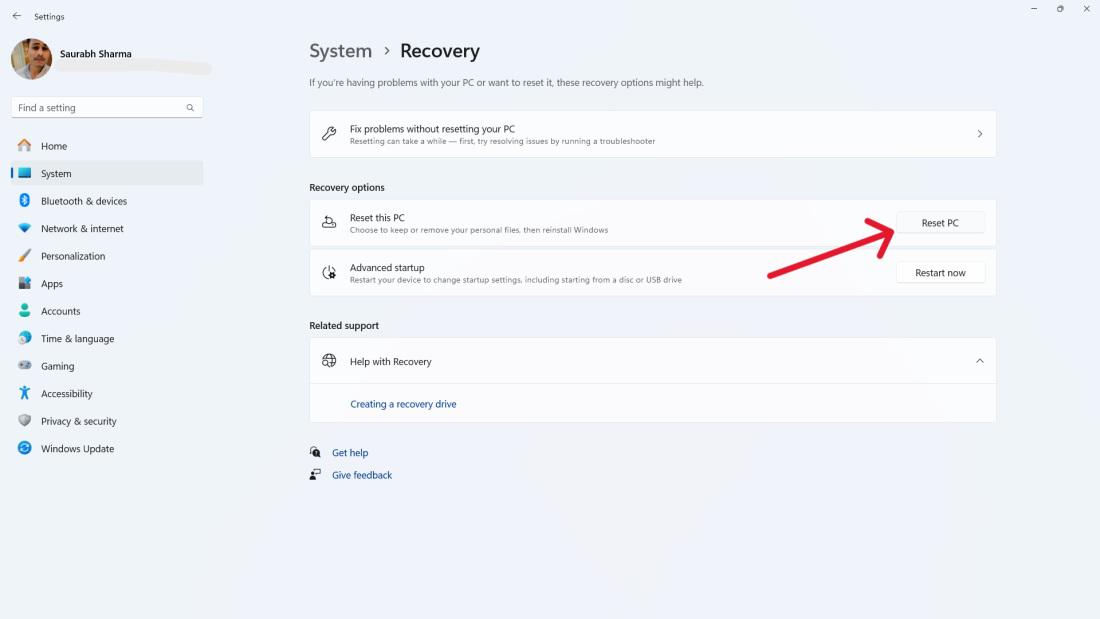Select Apps in the sidebar
The width and height of the screenshot is (1100, 619).
[52, 284]
